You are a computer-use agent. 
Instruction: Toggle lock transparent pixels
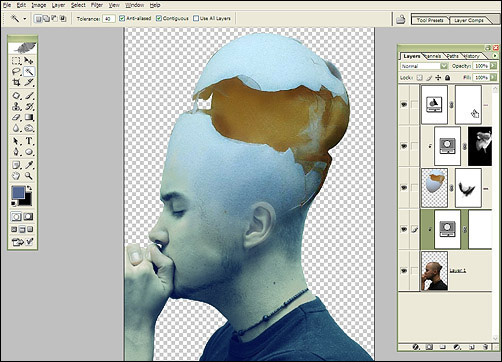coord(420,78)
